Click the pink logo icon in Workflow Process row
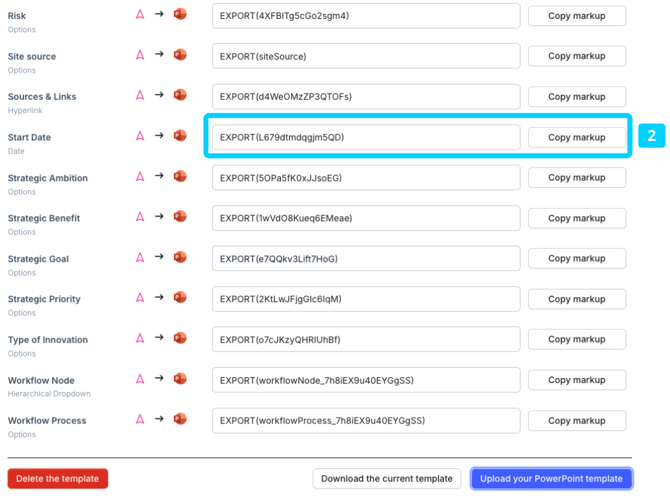Screen dimensions: 670x498 point(140,419)
